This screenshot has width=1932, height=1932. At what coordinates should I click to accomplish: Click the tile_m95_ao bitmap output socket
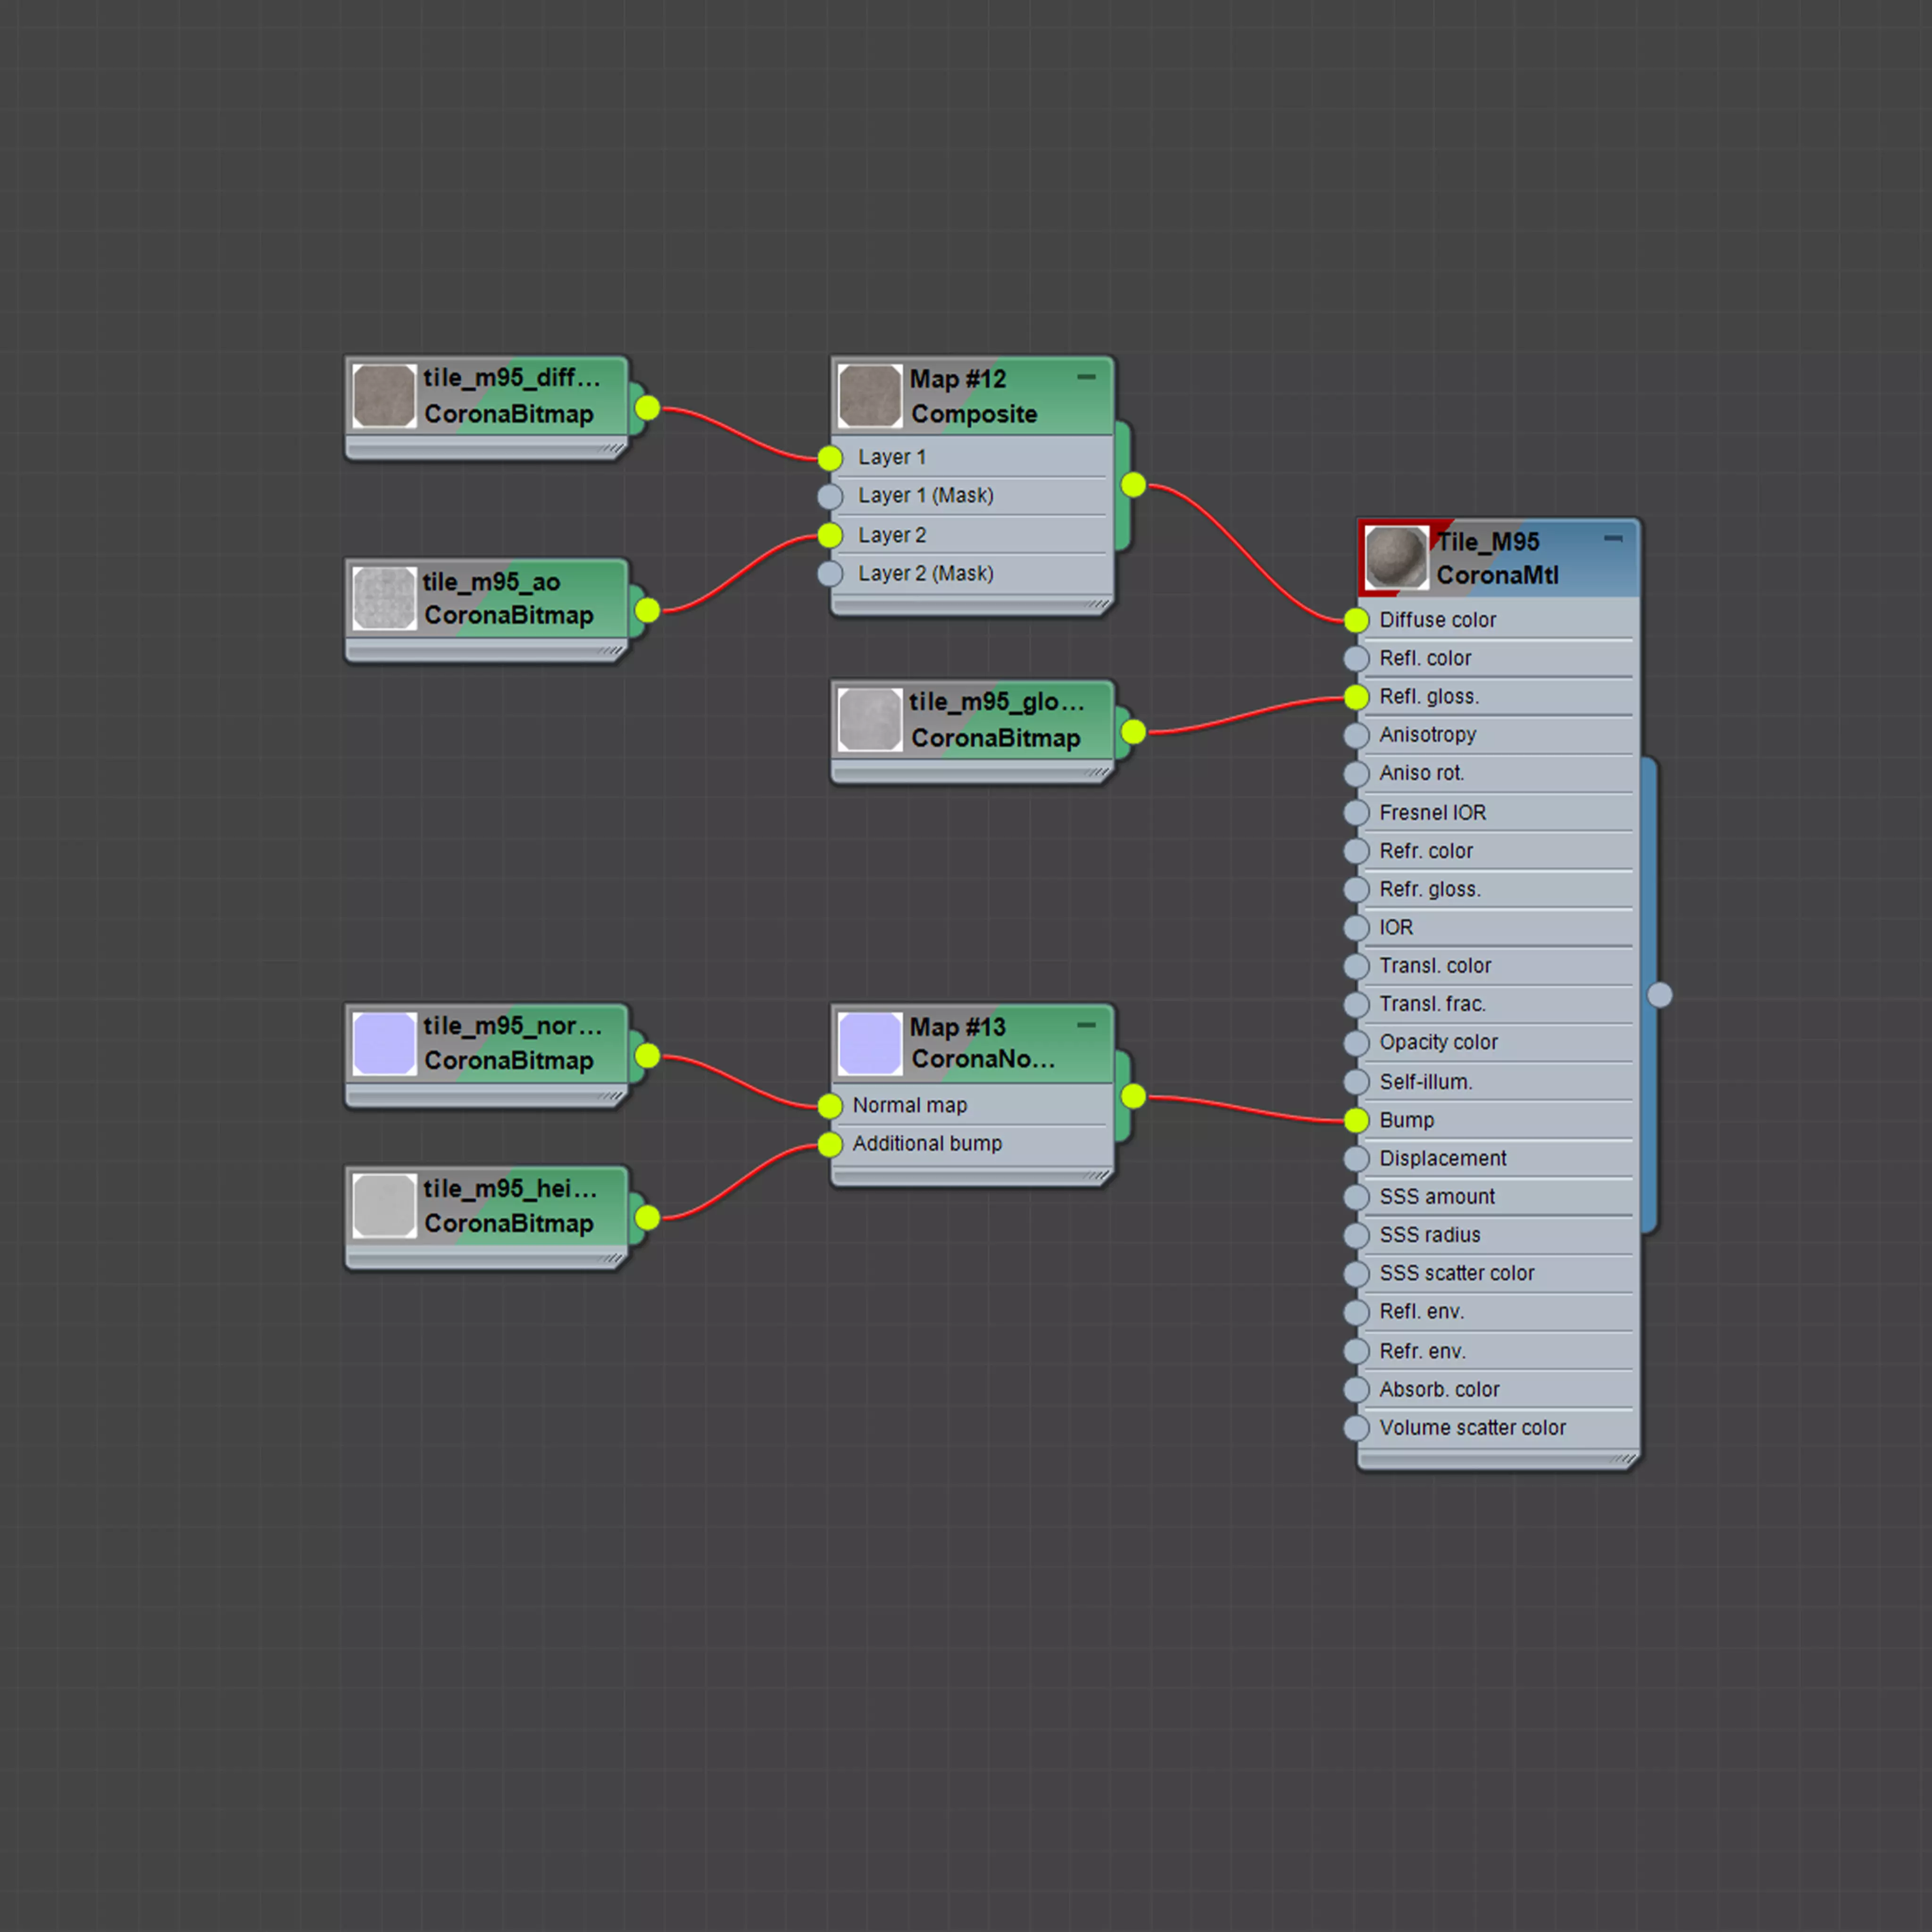click(647, 610)
